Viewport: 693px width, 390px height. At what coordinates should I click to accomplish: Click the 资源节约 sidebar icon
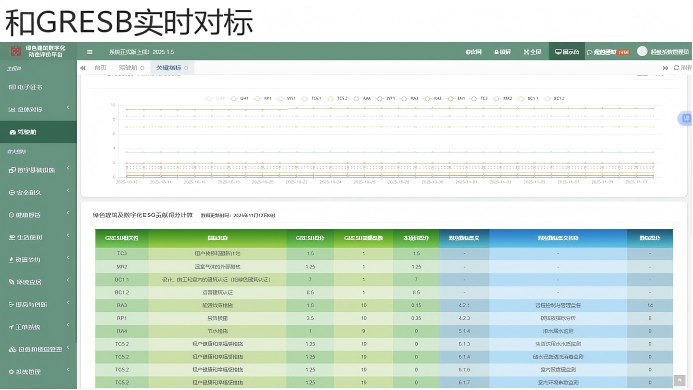coord(12,260)
